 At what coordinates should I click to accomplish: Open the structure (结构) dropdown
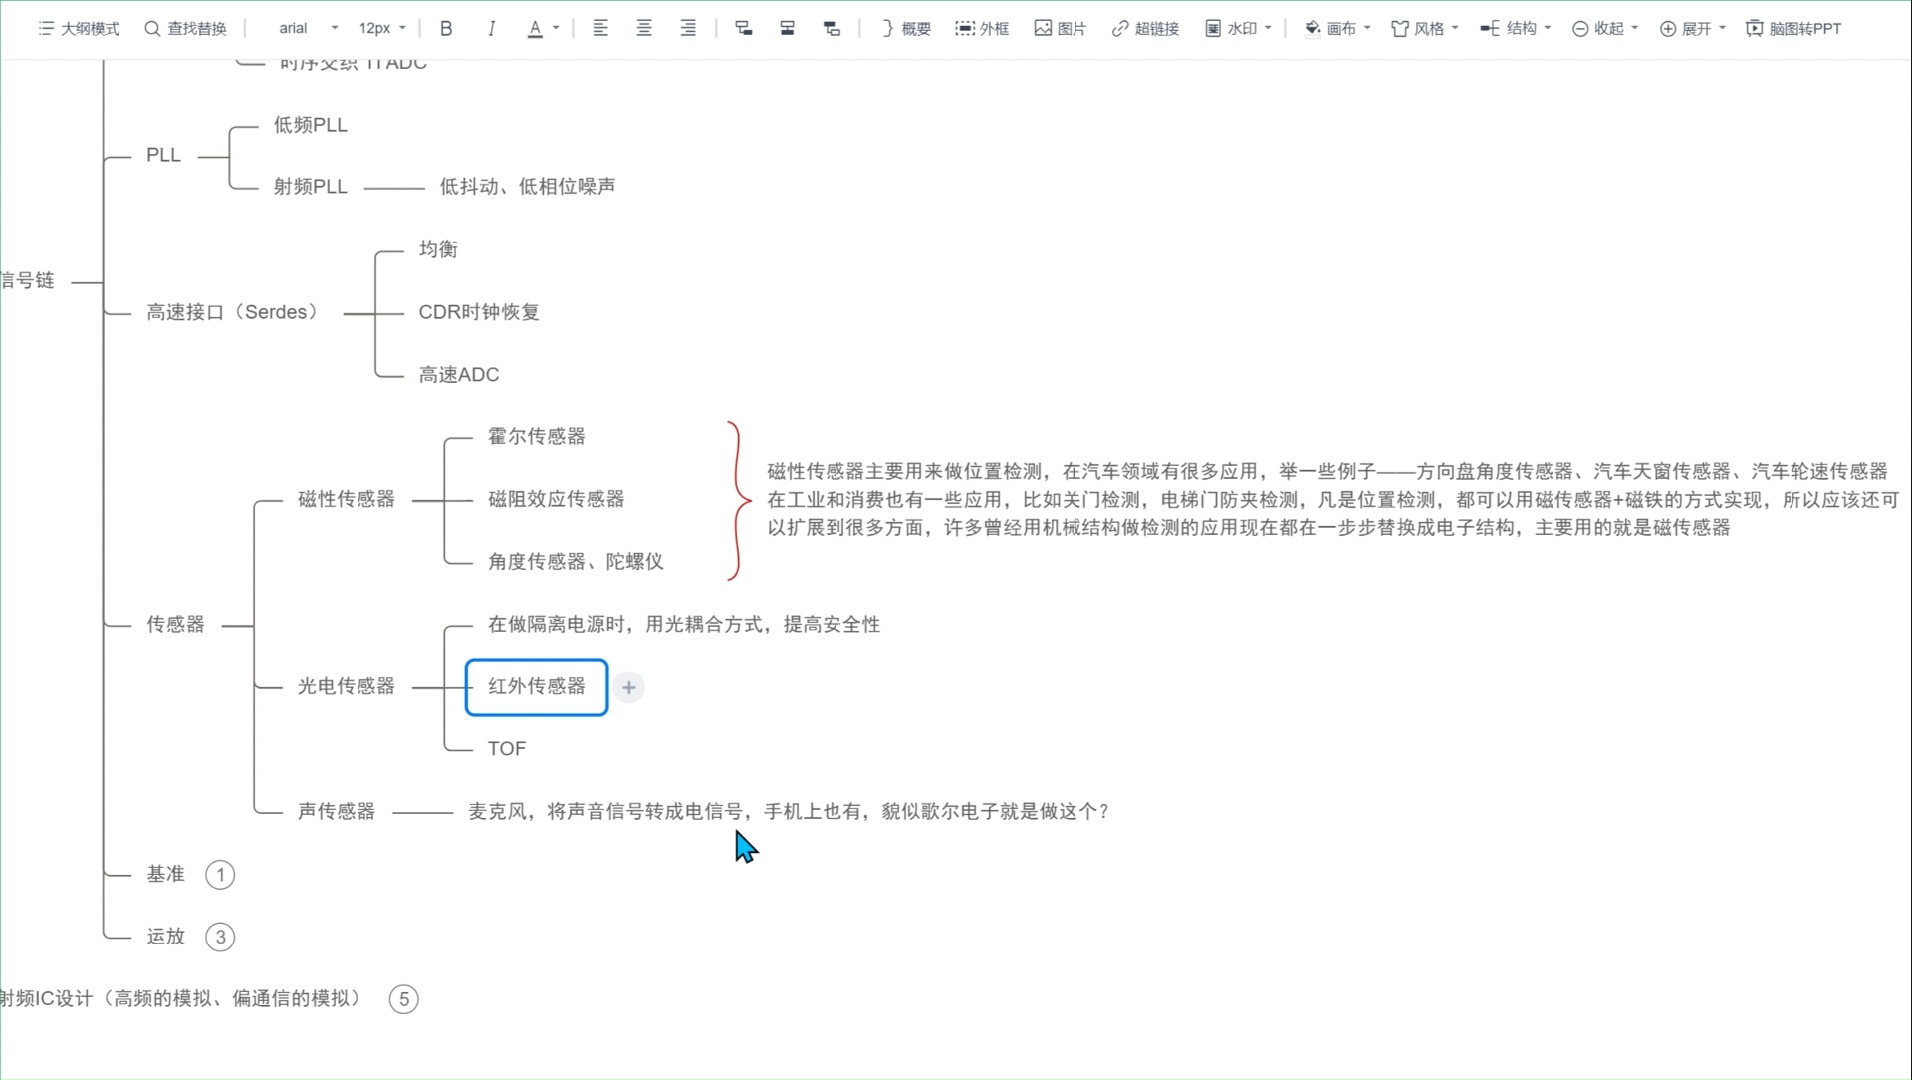click(1516, 28)
